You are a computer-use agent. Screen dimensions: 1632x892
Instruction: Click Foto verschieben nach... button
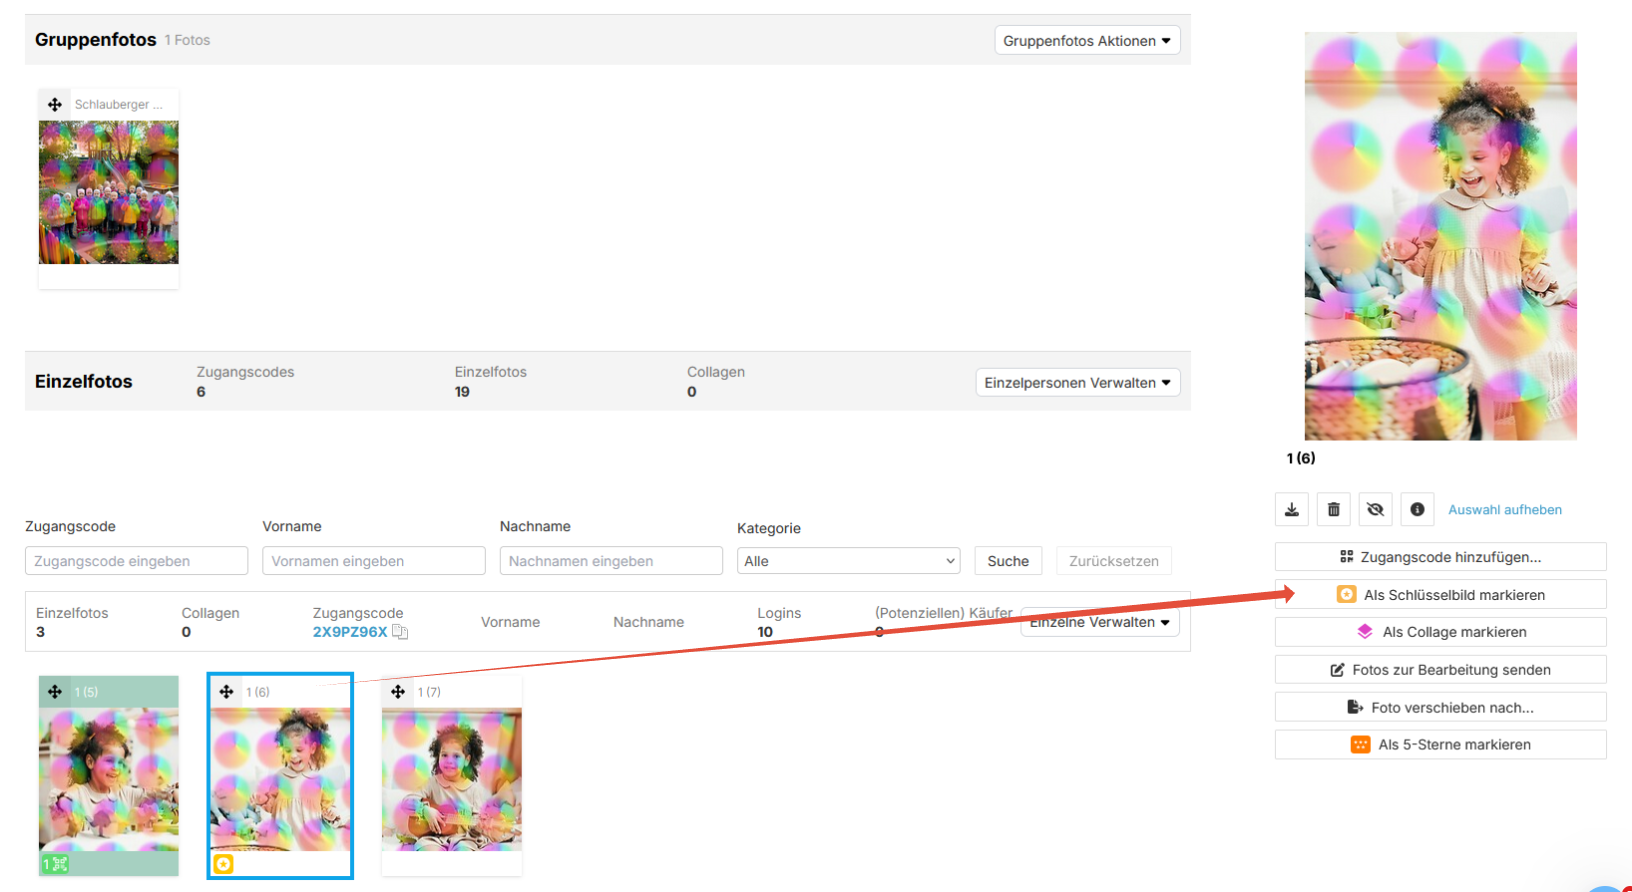point(1441,707)
